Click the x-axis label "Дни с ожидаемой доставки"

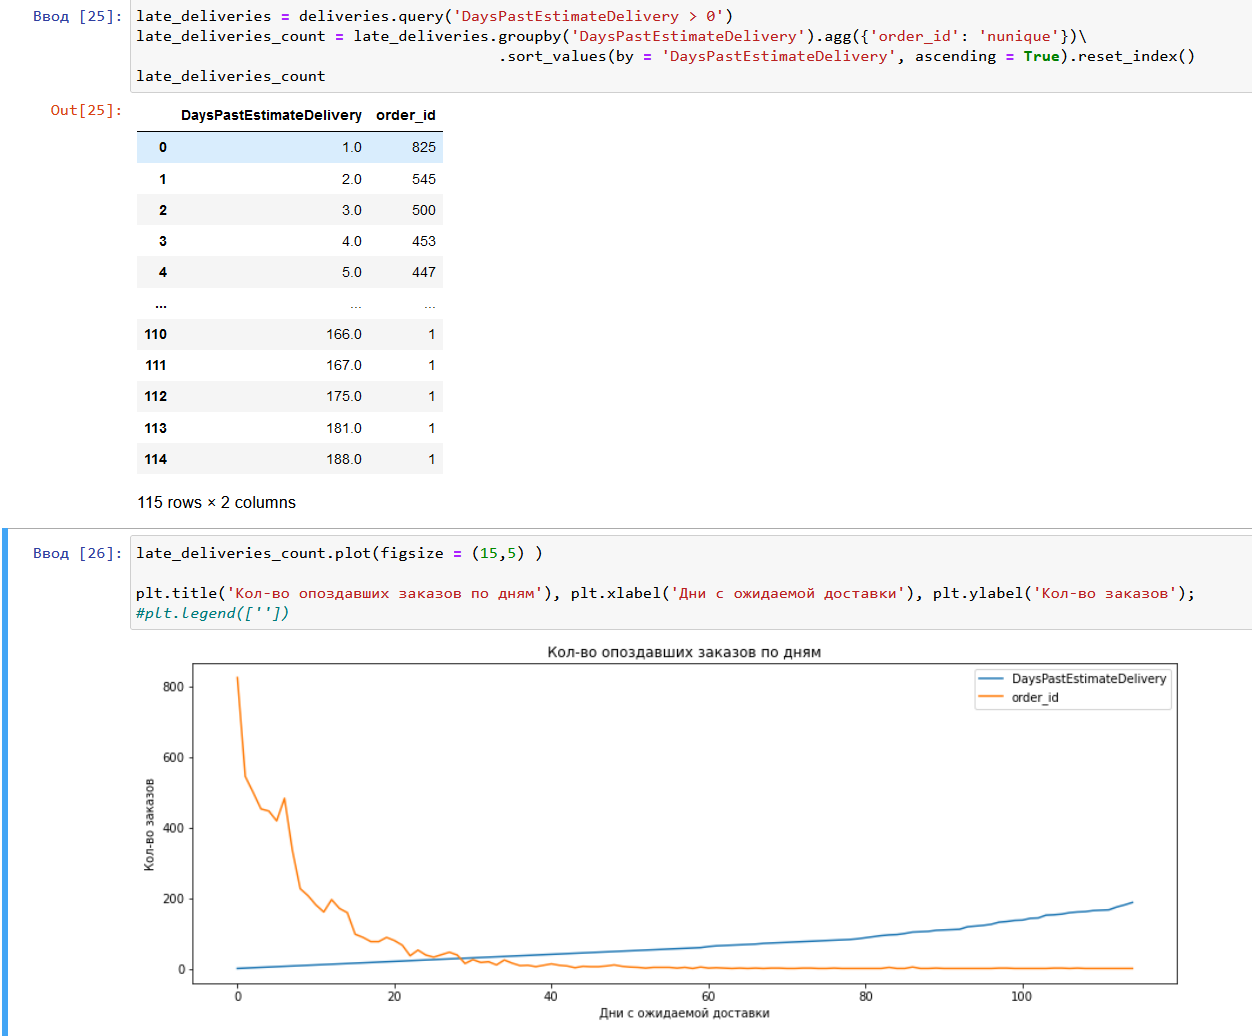(683, 1013)
